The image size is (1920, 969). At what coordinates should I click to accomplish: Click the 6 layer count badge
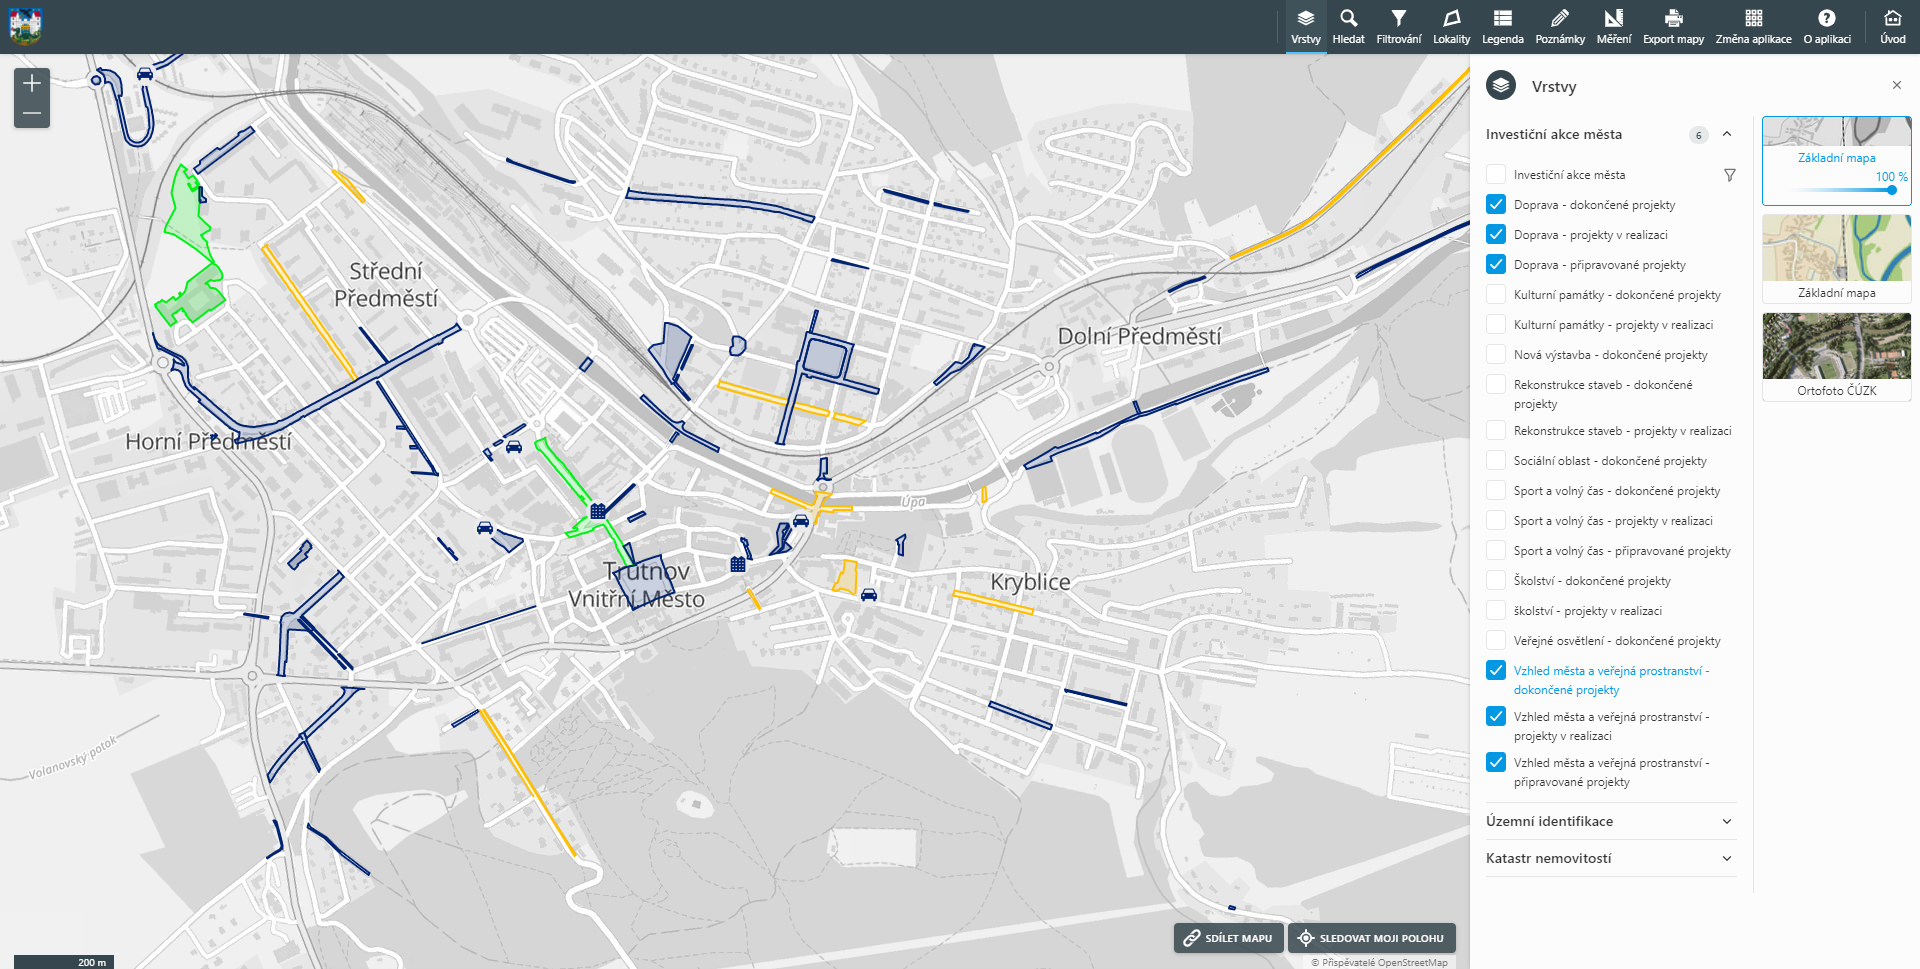point(1698,135)
